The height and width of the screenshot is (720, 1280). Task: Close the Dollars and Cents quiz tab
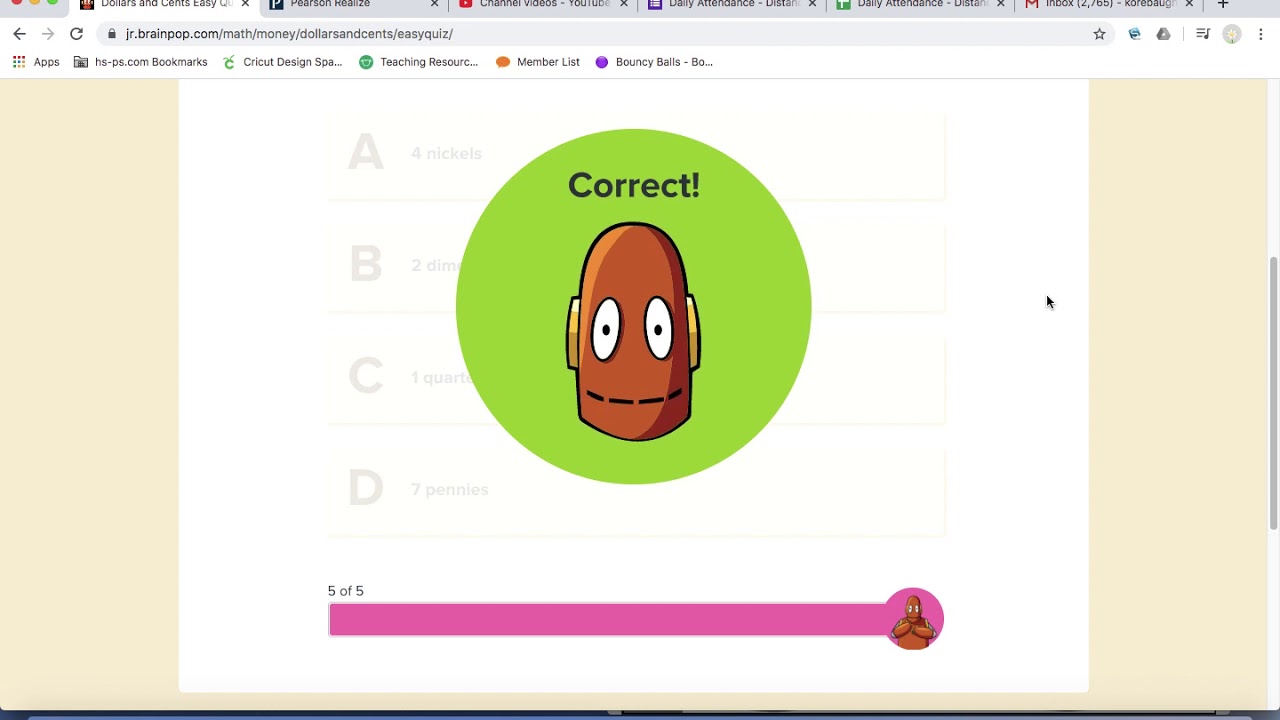tap(245, 4)
